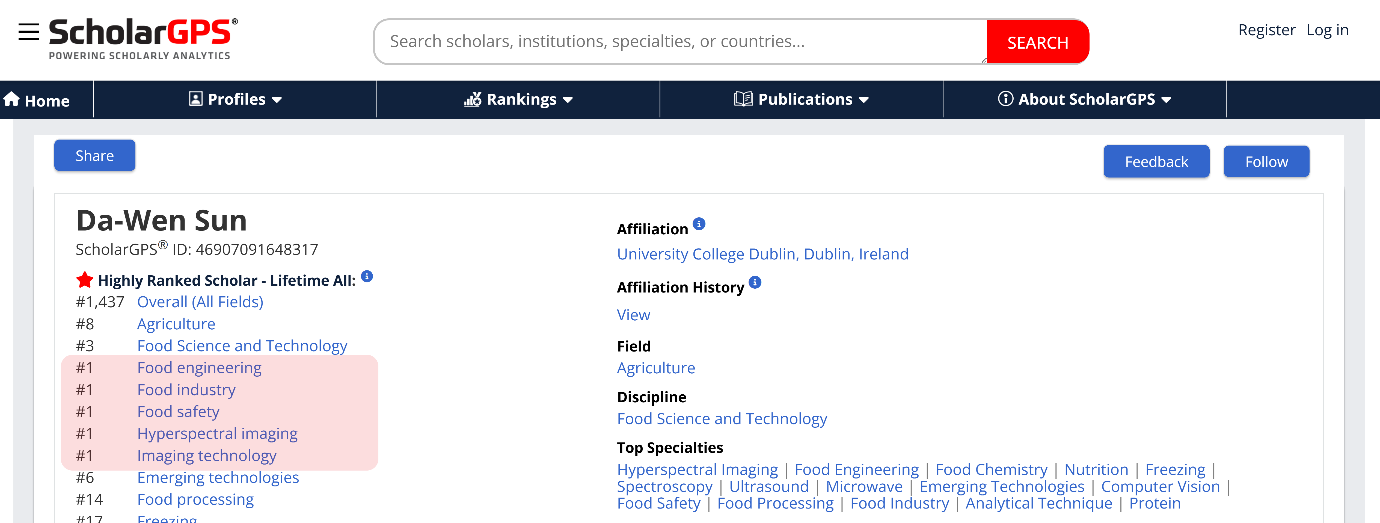Click the Home house icon
This screenshot has width=1380, height=523.
(x=12, y=100)
